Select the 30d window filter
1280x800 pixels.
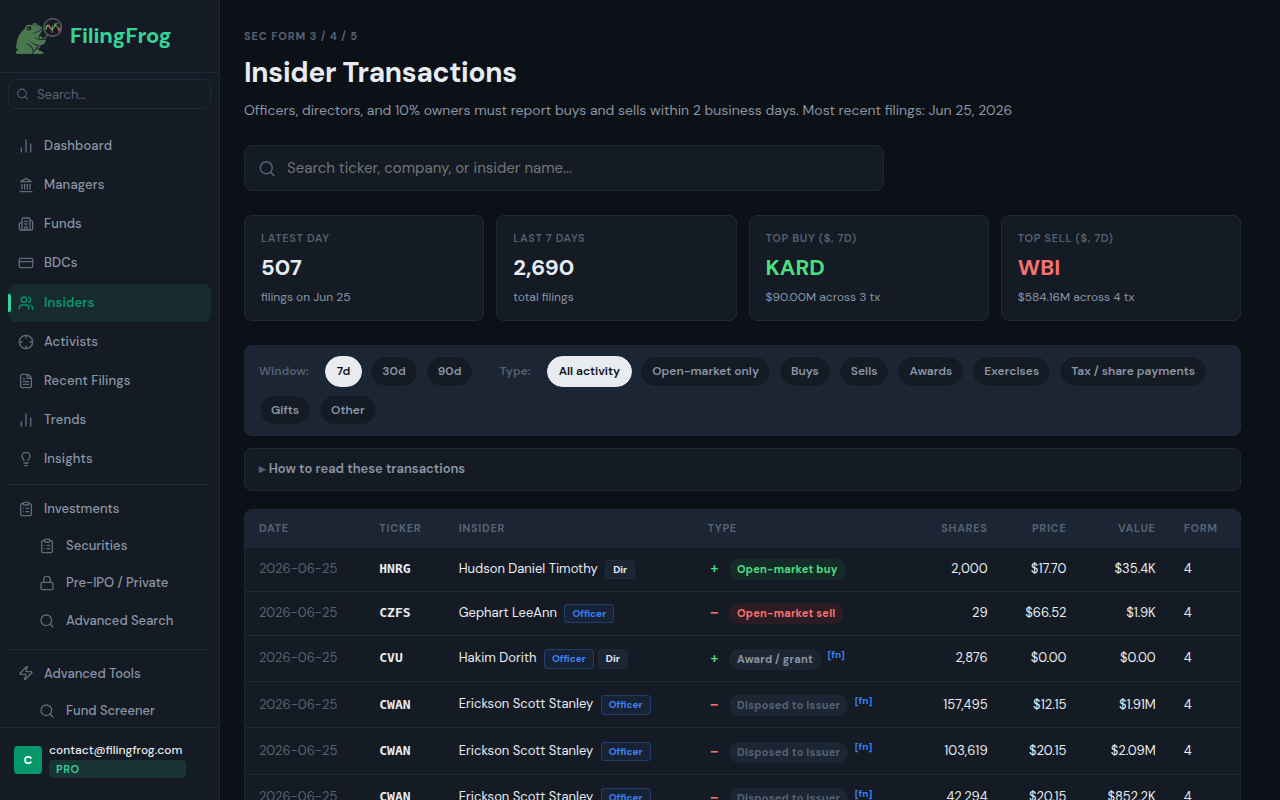coord(394,371)
